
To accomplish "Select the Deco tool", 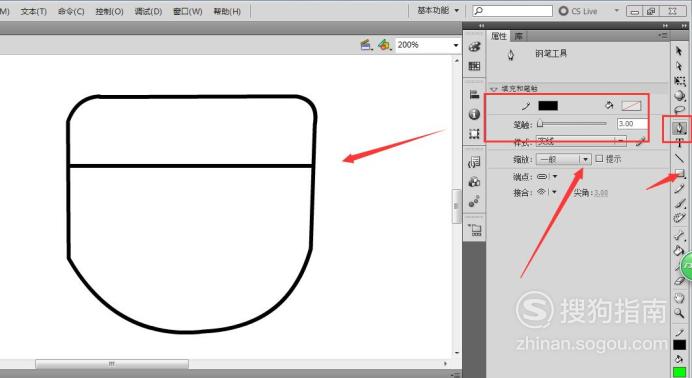I will [x=679, y=217].
